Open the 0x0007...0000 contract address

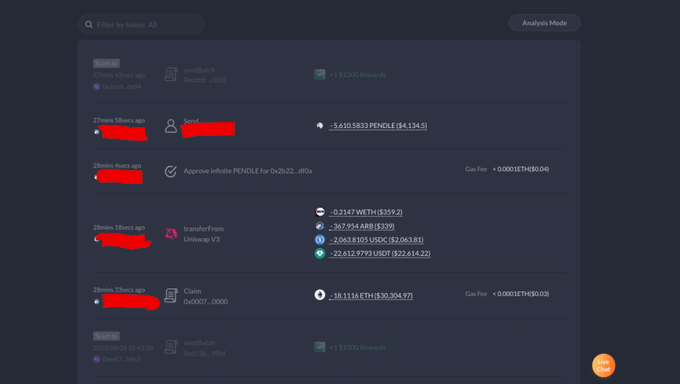pos(206,302)
